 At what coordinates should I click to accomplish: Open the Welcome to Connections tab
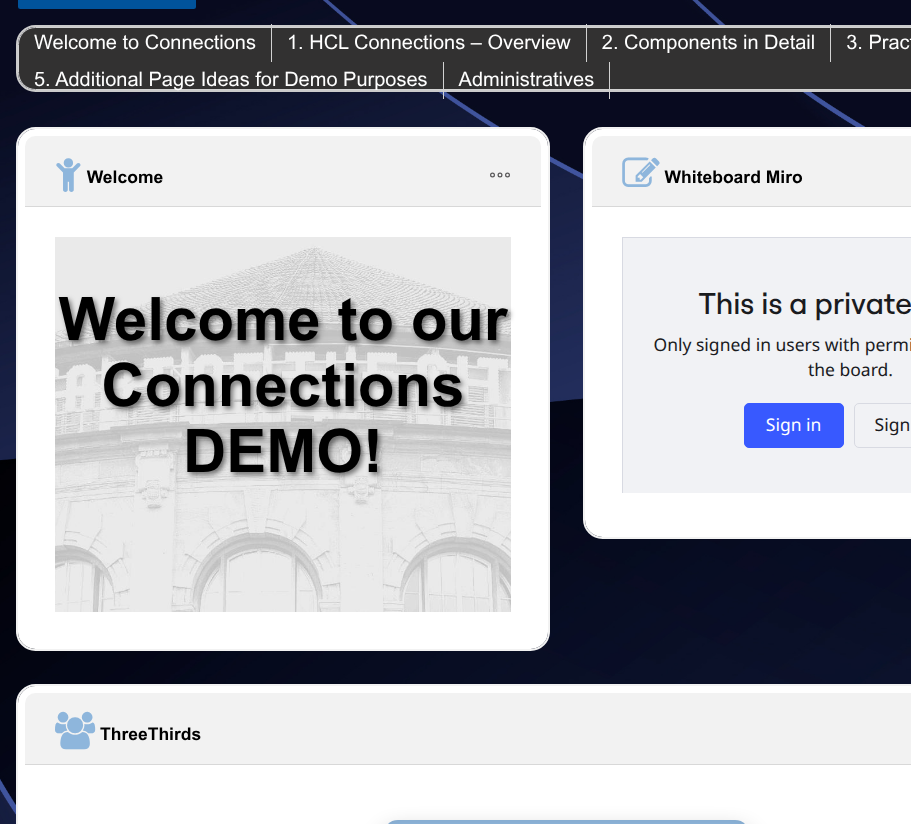[x=145, y=42]
